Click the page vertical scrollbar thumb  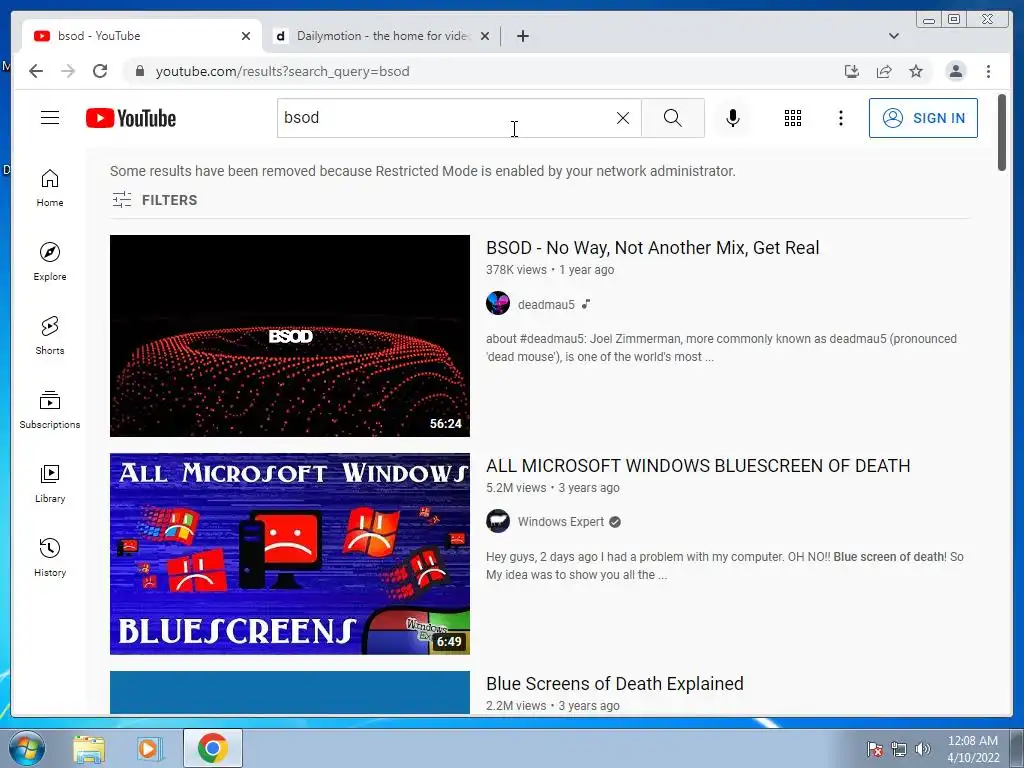(1002, 133)
